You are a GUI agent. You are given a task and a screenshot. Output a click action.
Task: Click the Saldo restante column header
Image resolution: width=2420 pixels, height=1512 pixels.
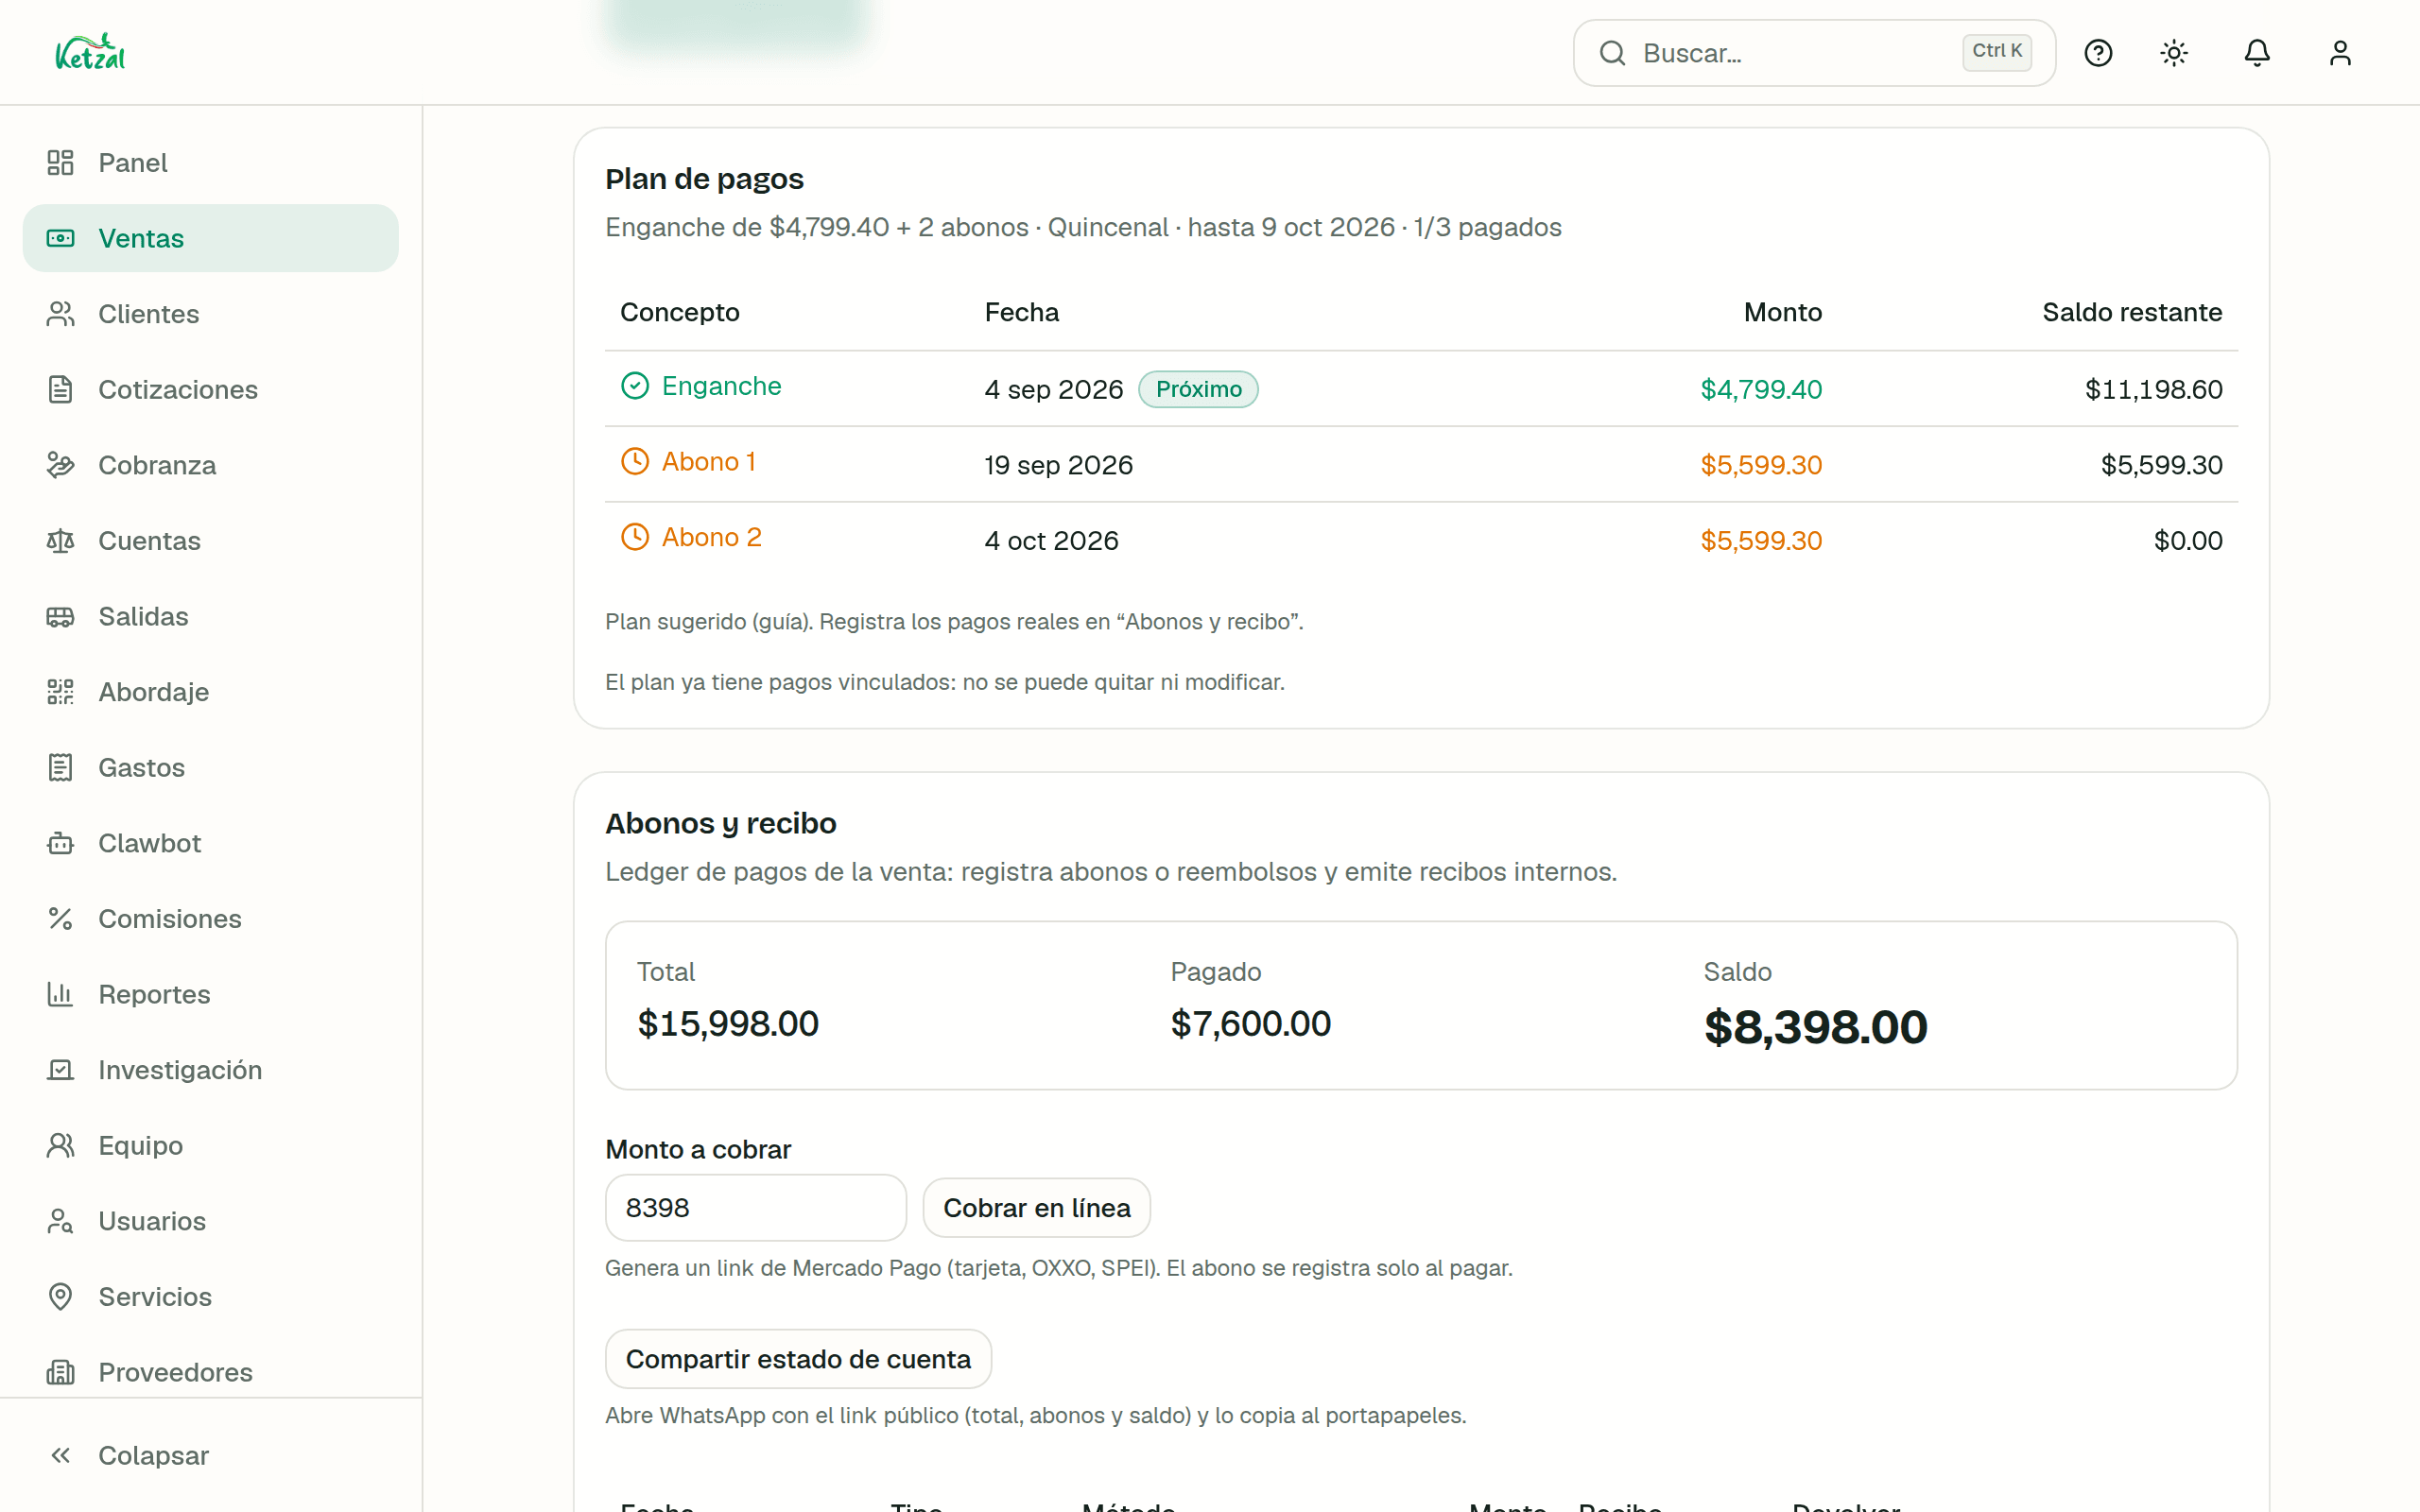[2132, 312]
